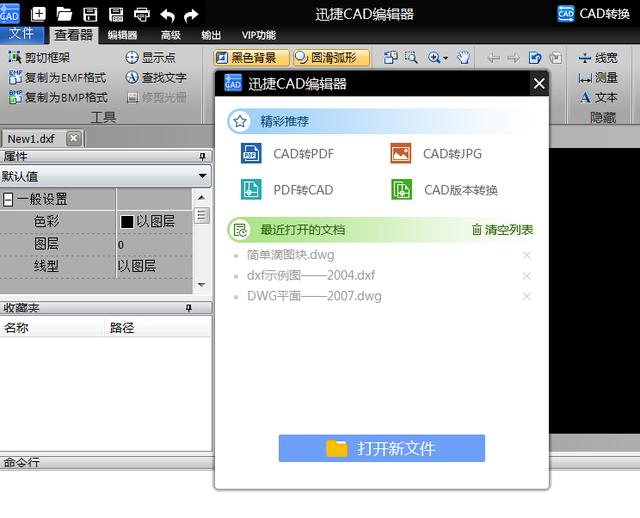This screenshot has width=640, height=518.
Task: Open the 文件 menu
Action: click(22, 33)
